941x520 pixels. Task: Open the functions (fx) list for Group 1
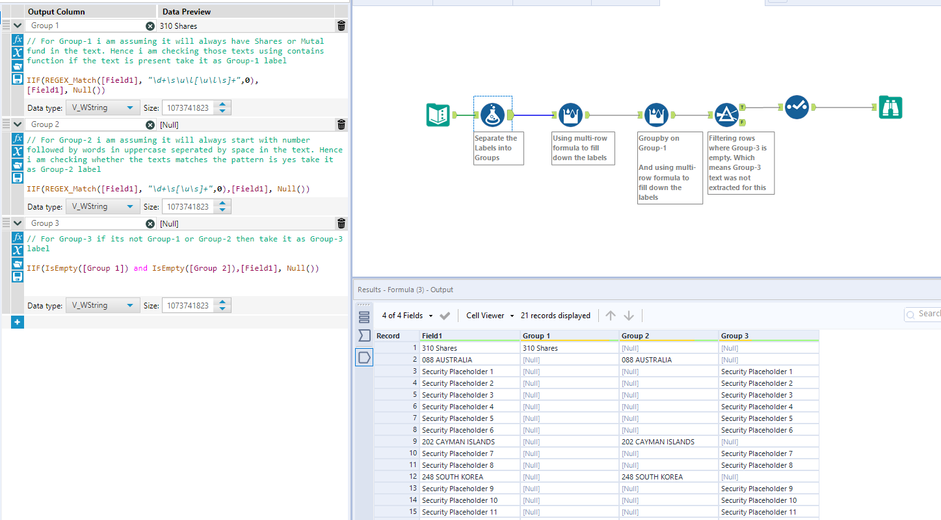point(17,40)
